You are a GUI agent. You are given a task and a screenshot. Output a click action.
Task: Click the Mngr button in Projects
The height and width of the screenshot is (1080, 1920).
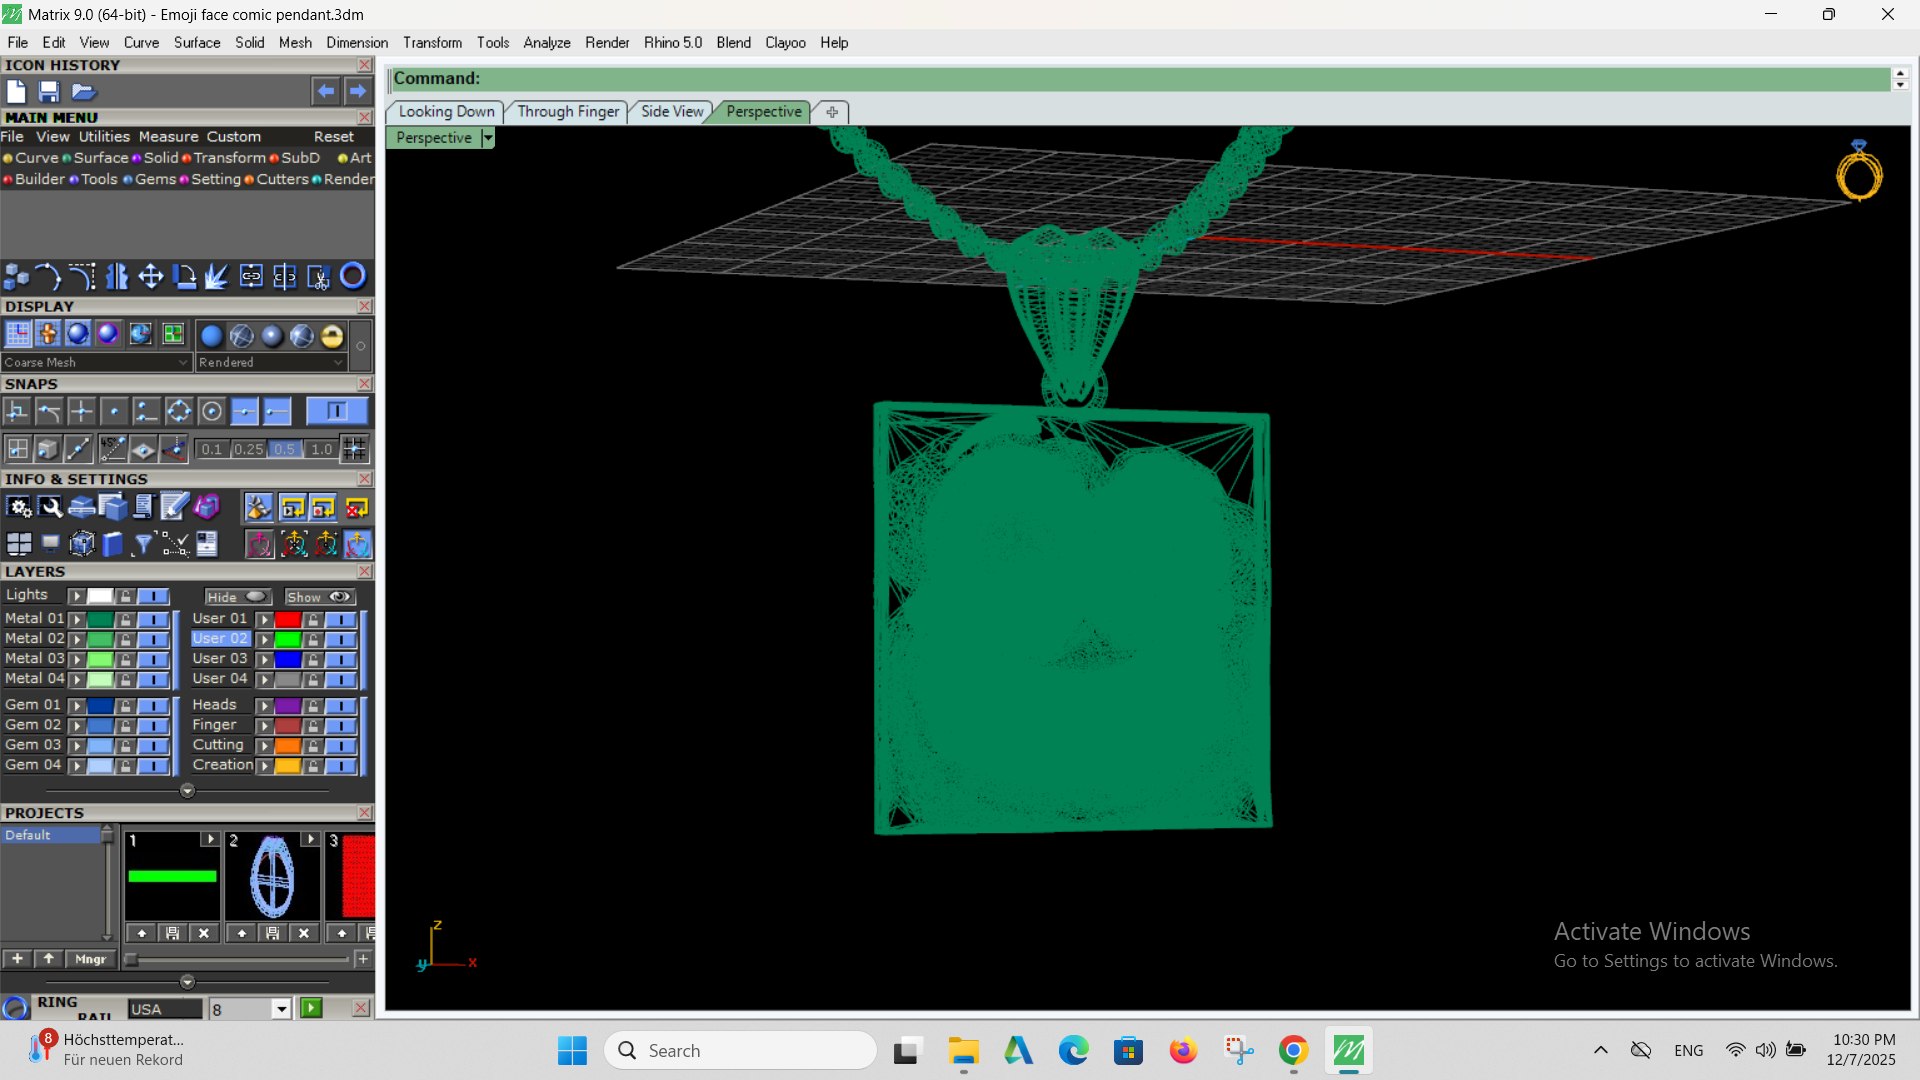pyautogui.click(x=90, y=959)
